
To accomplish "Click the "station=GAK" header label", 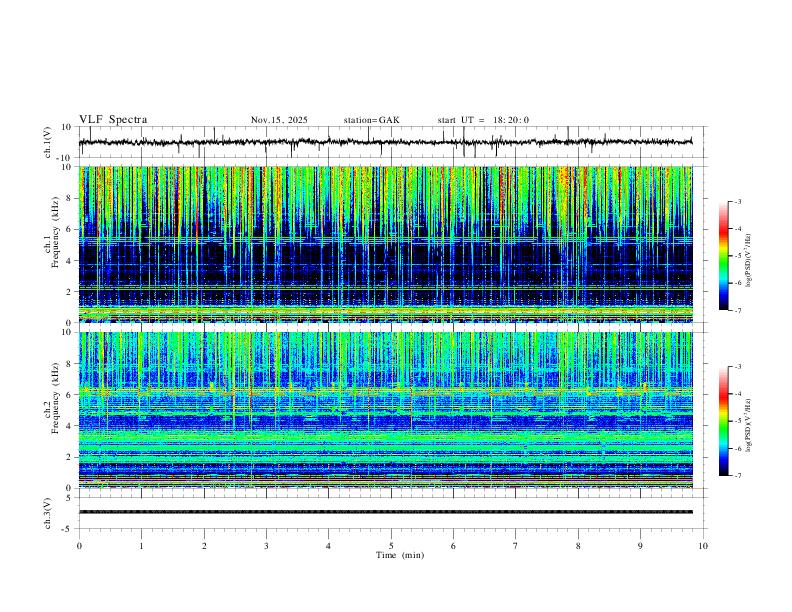I will [371, 120].
